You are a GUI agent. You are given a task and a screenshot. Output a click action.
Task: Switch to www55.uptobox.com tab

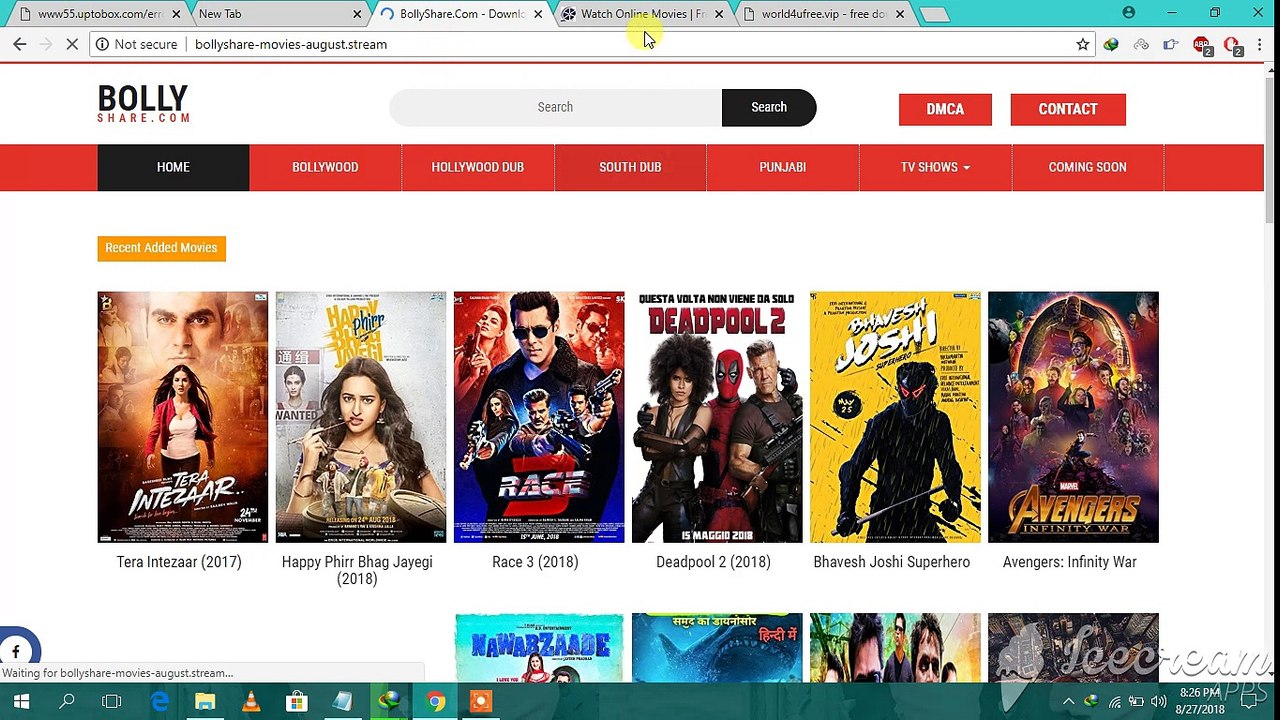click(98, 14)
